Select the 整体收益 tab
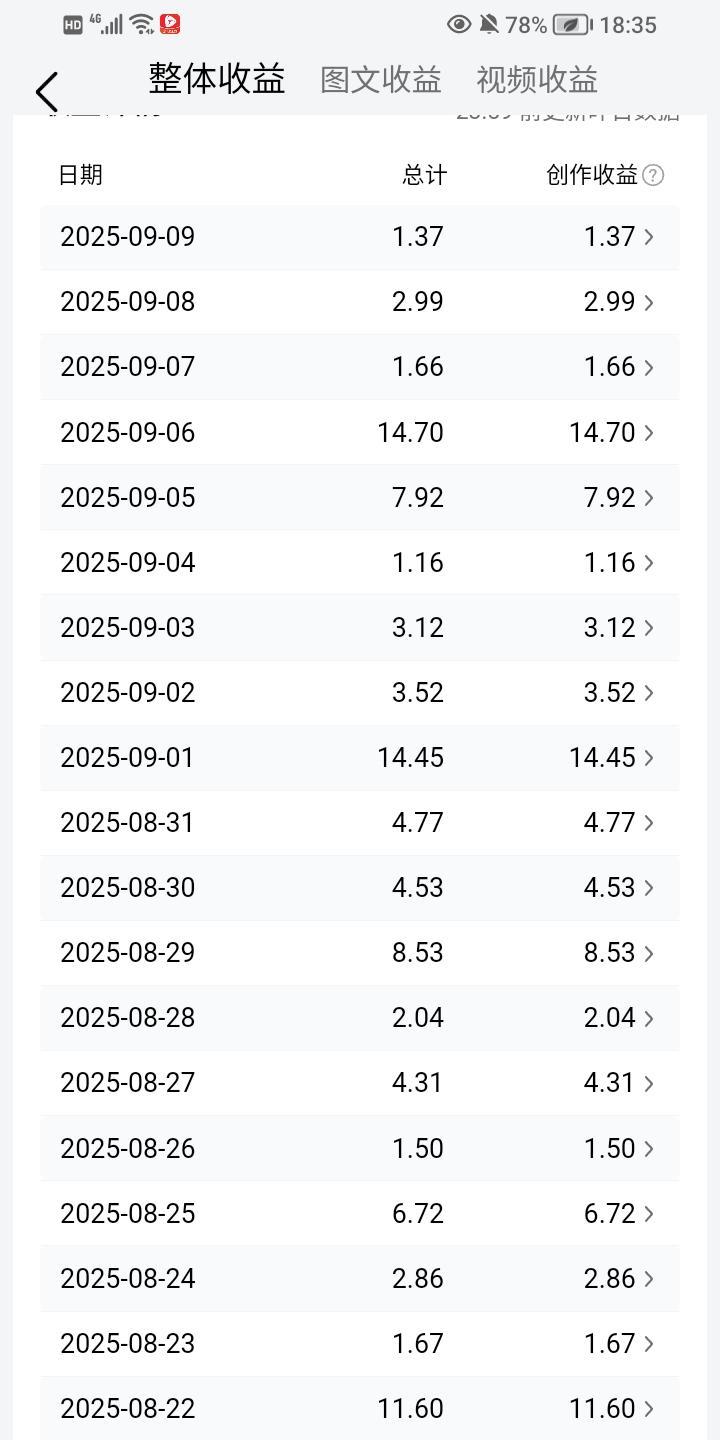This screenshot has width=720, height=1440. coord(217,78)
